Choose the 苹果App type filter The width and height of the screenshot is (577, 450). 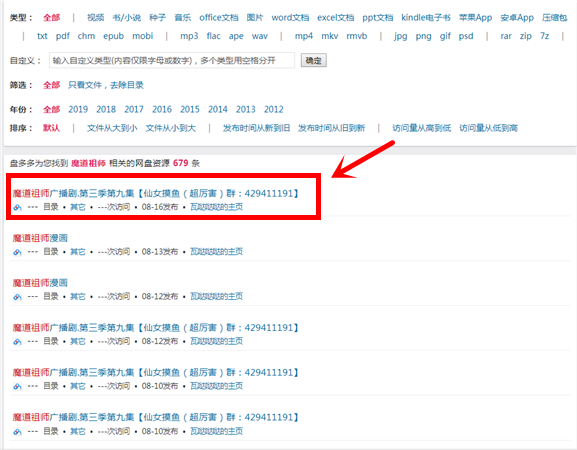475,17
